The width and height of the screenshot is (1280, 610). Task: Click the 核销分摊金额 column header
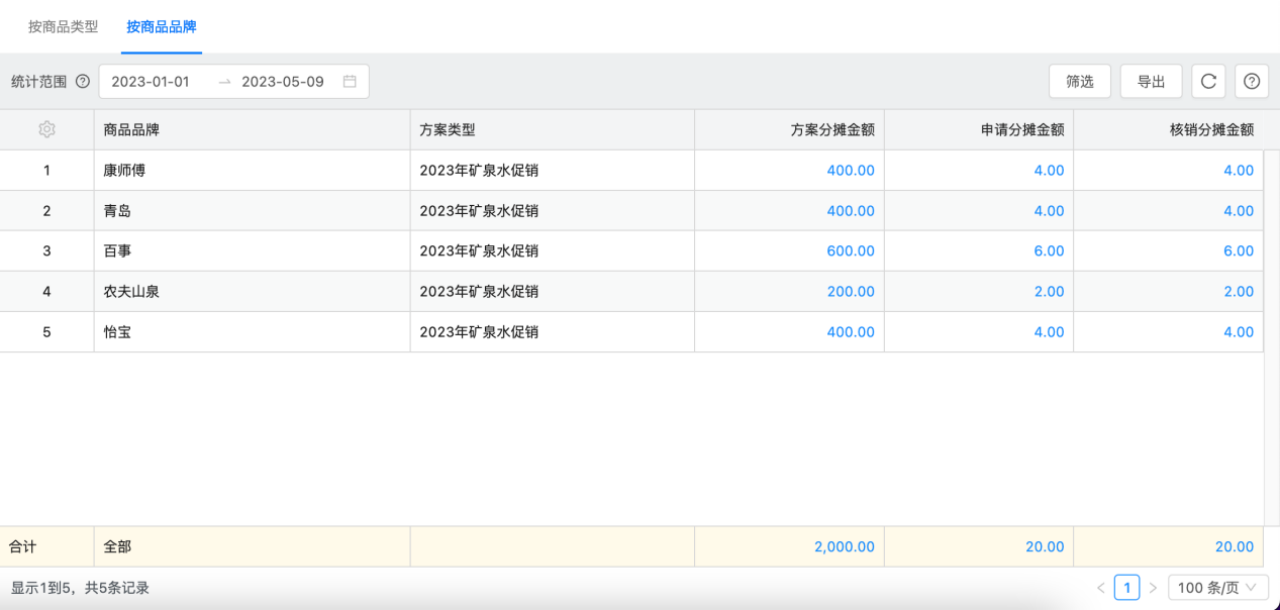click(x=1169, y=130)
